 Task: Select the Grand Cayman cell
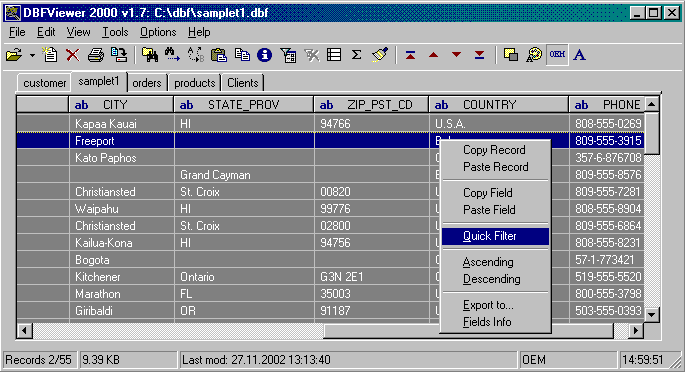point(244,175)
